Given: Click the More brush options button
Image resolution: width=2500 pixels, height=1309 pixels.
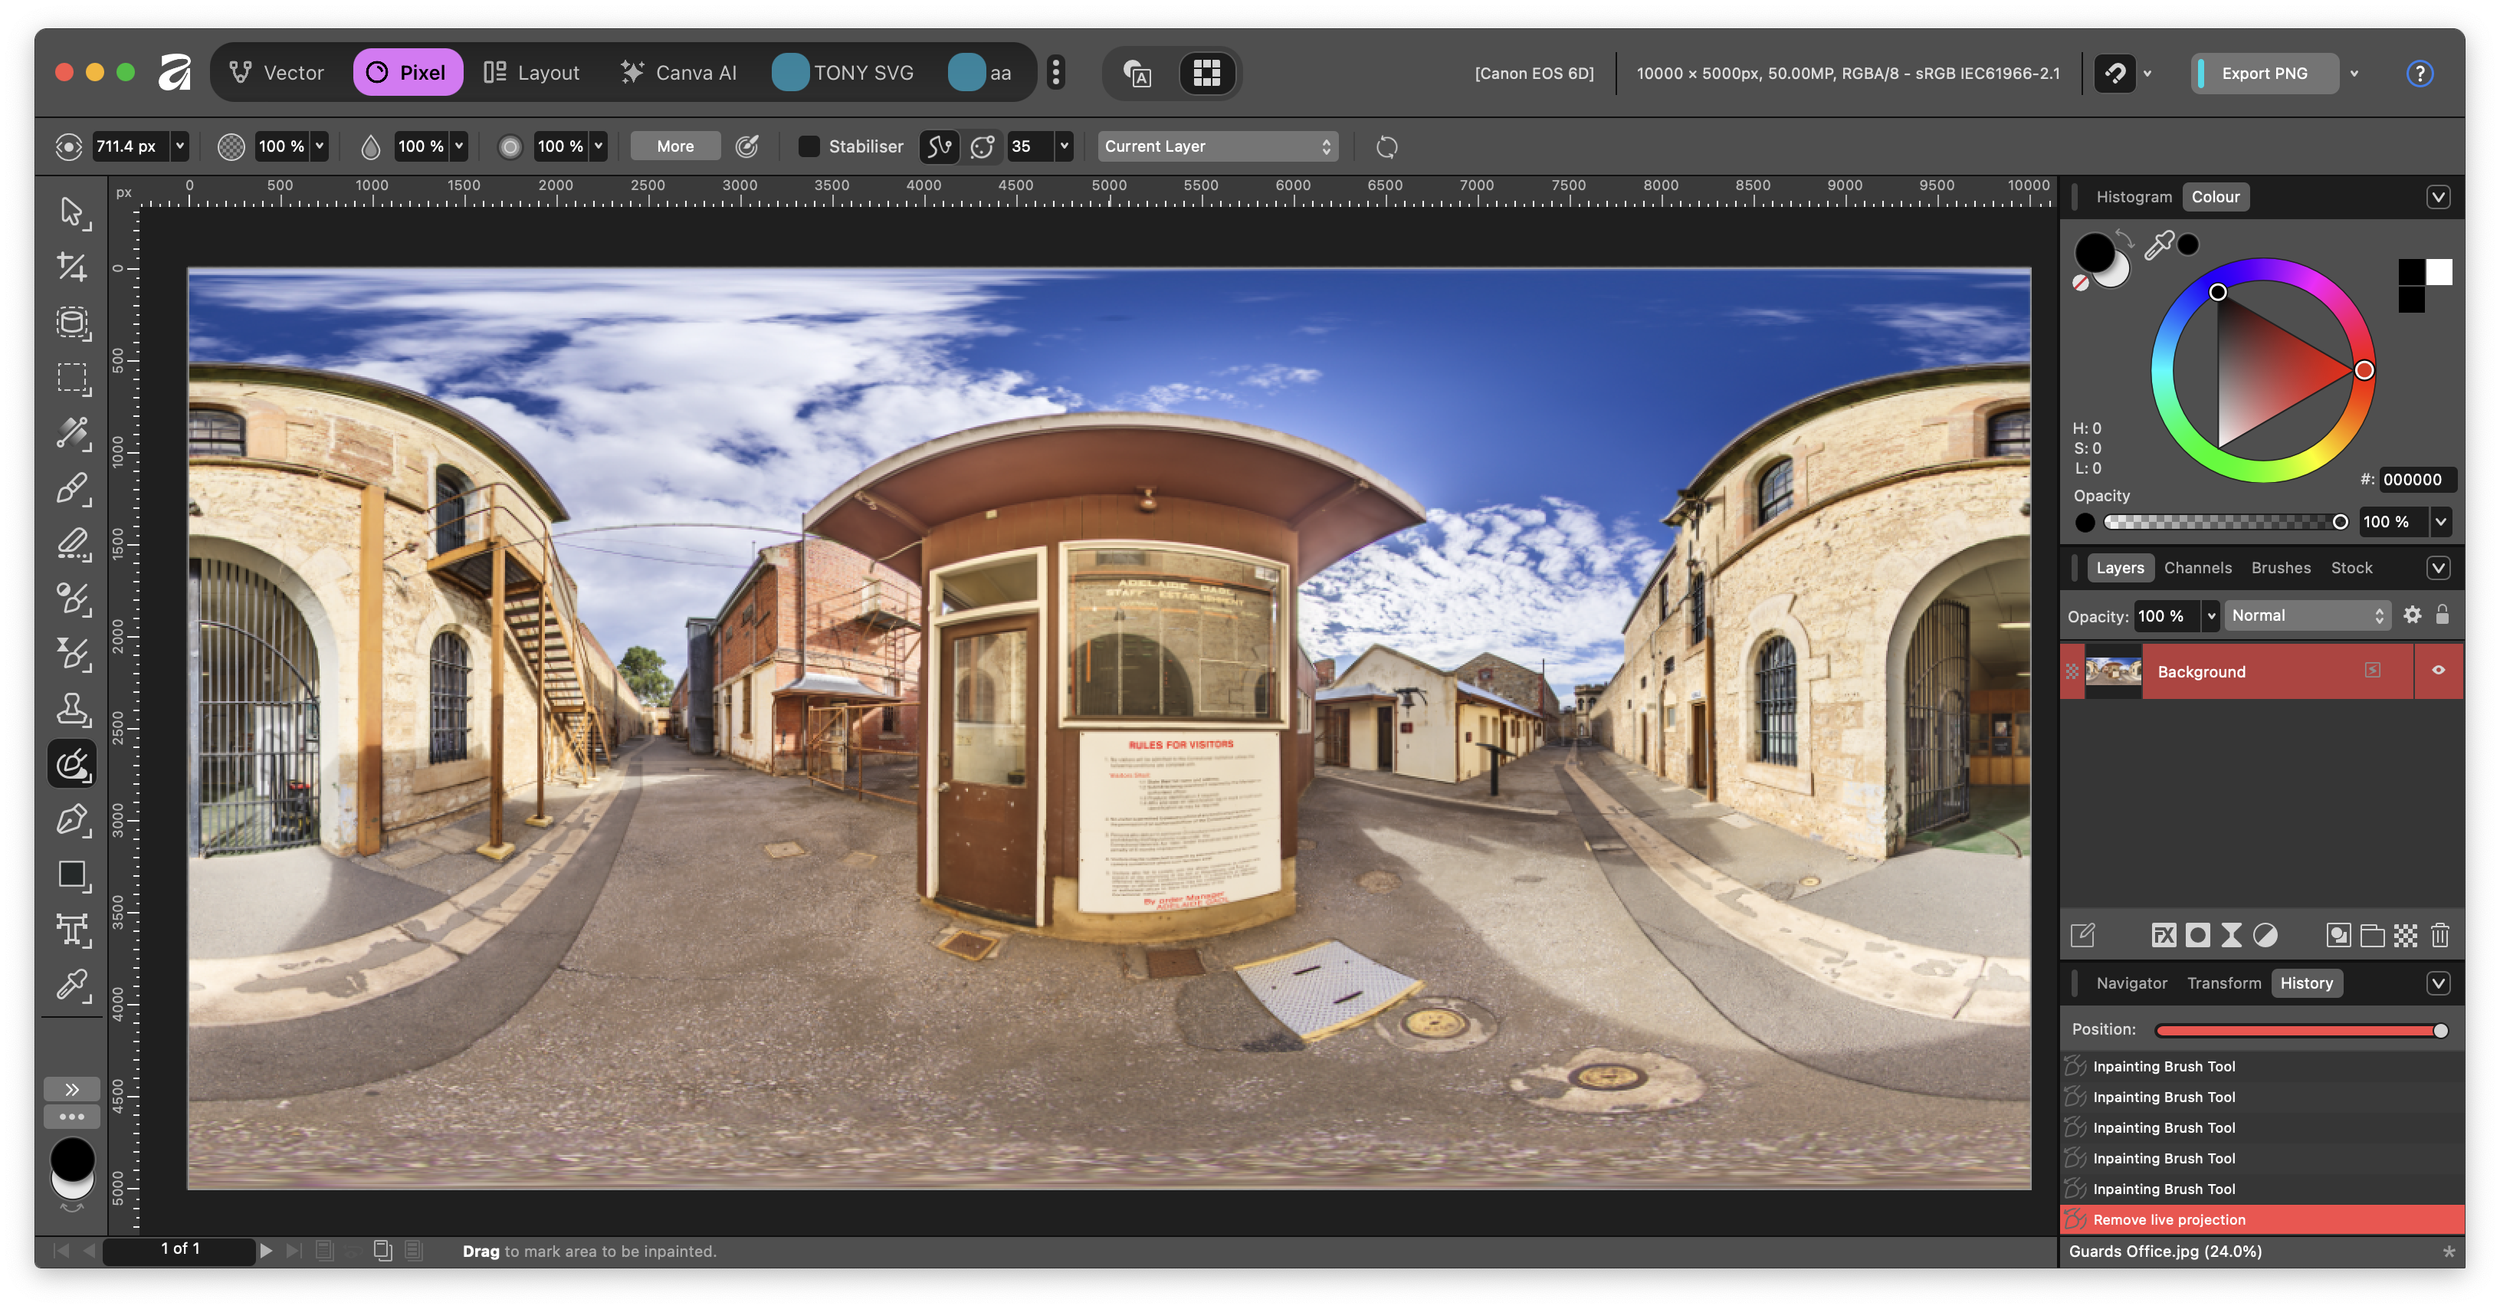Looking at the screenshot, I should [675, 146].
